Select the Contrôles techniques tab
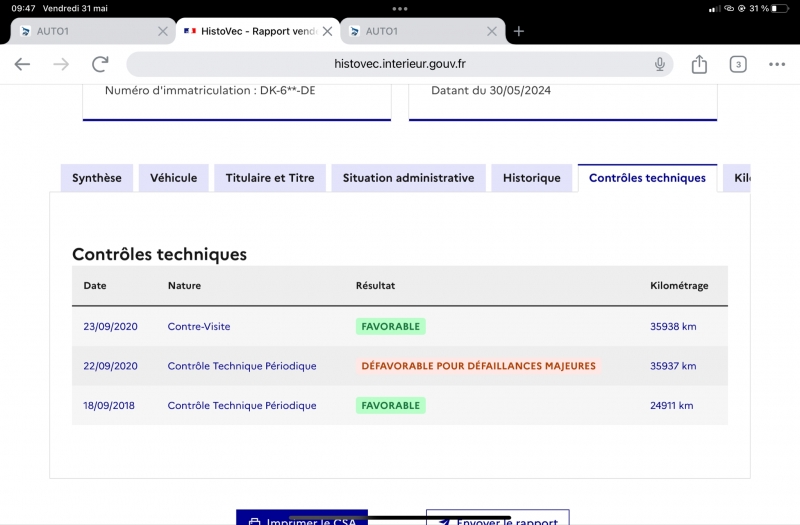Screen dimensions: 800x525 647,178
